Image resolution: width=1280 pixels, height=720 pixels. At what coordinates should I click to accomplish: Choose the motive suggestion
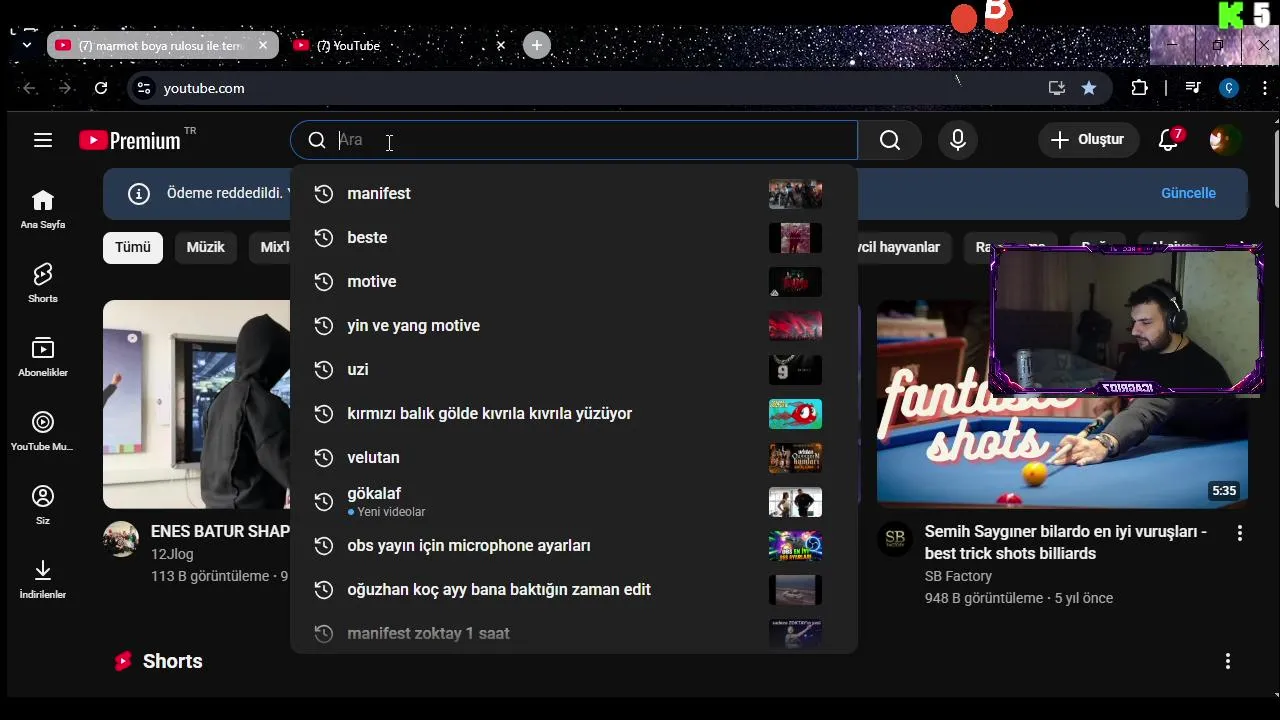point(574,282)
